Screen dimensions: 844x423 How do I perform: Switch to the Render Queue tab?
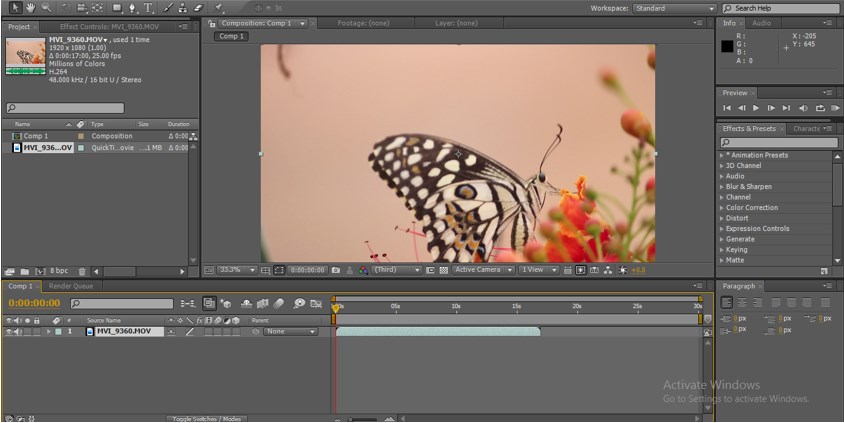(x=69, y=286)
